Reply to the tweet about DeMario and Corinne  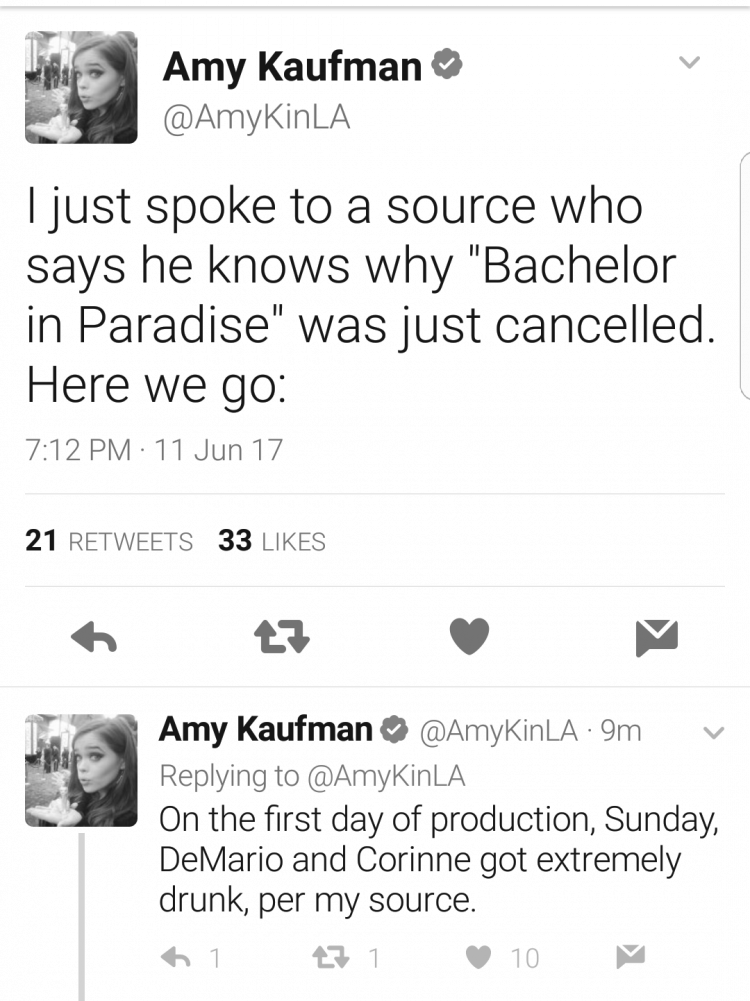click(176, 957)
